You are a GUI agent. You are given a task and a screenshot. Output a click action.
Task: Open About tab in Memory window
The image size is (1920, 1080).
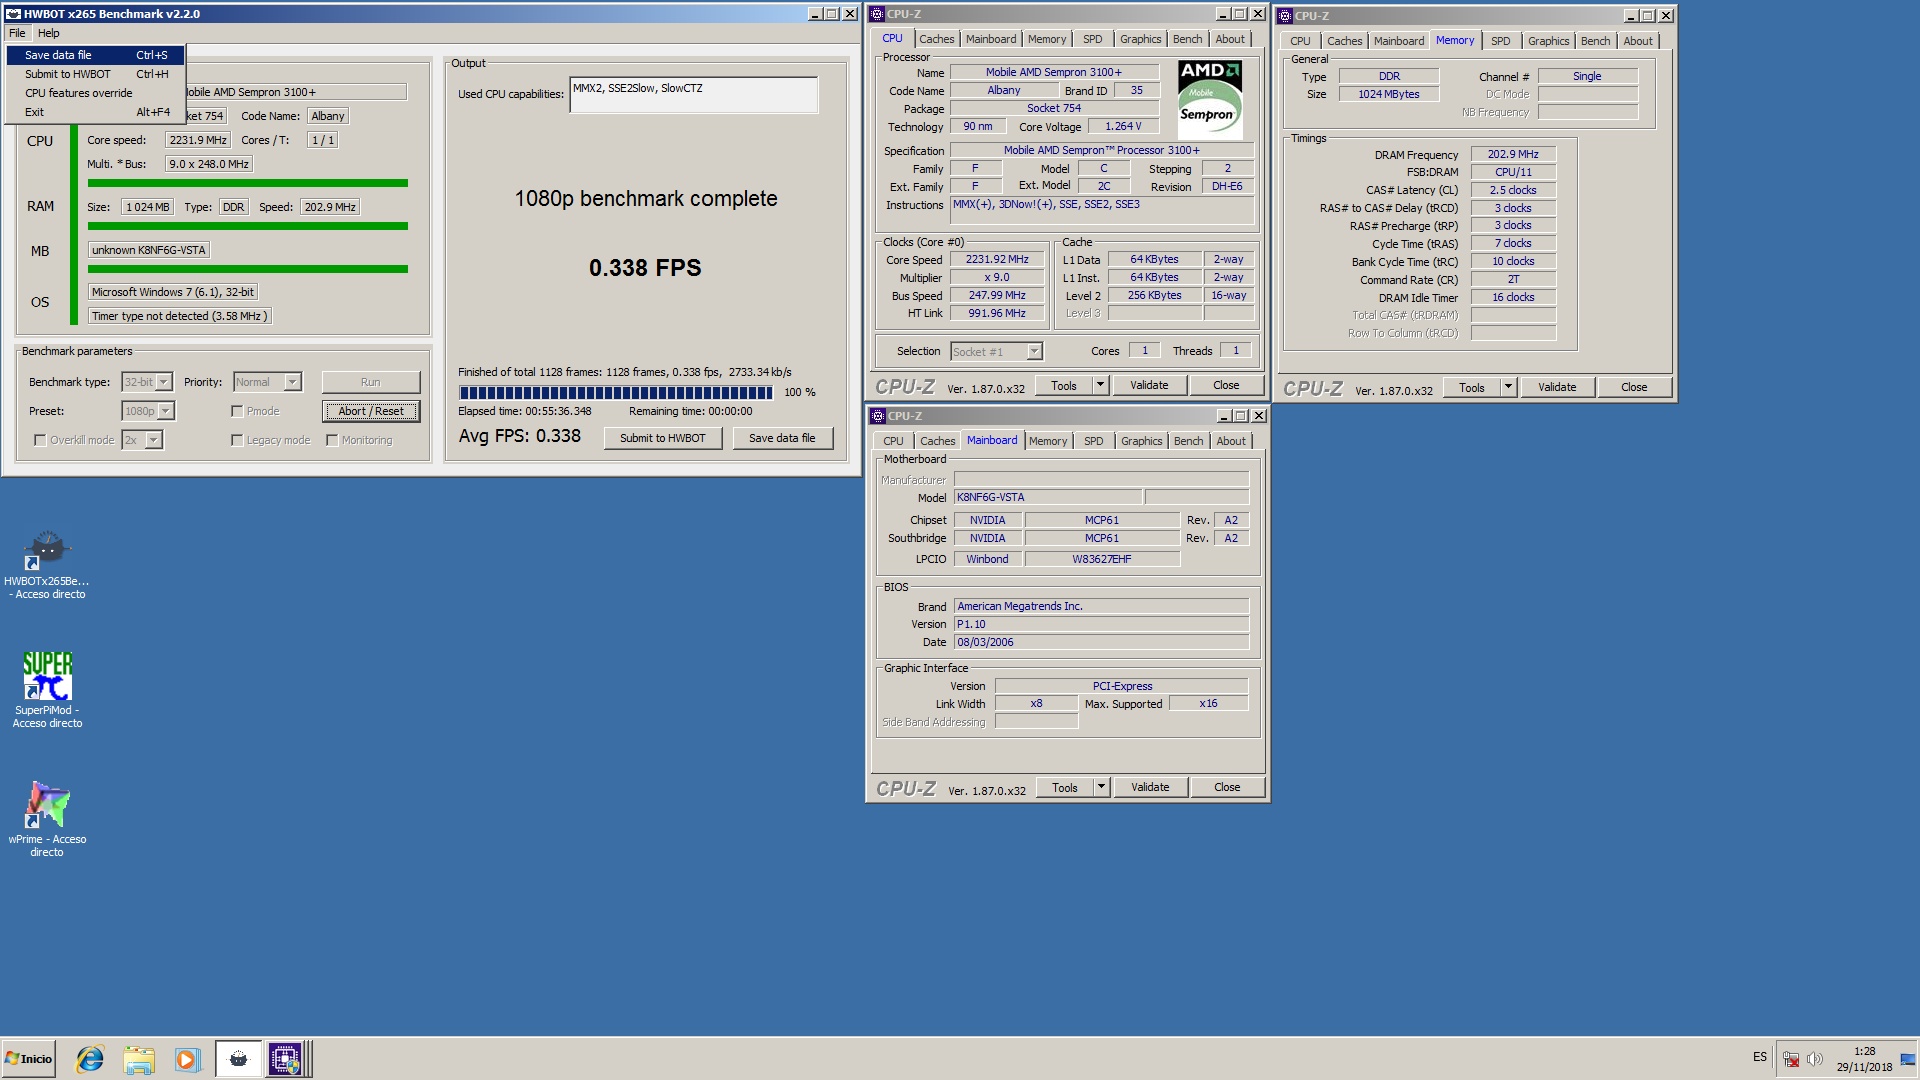pyautogui.click(x=1637, y=41)
